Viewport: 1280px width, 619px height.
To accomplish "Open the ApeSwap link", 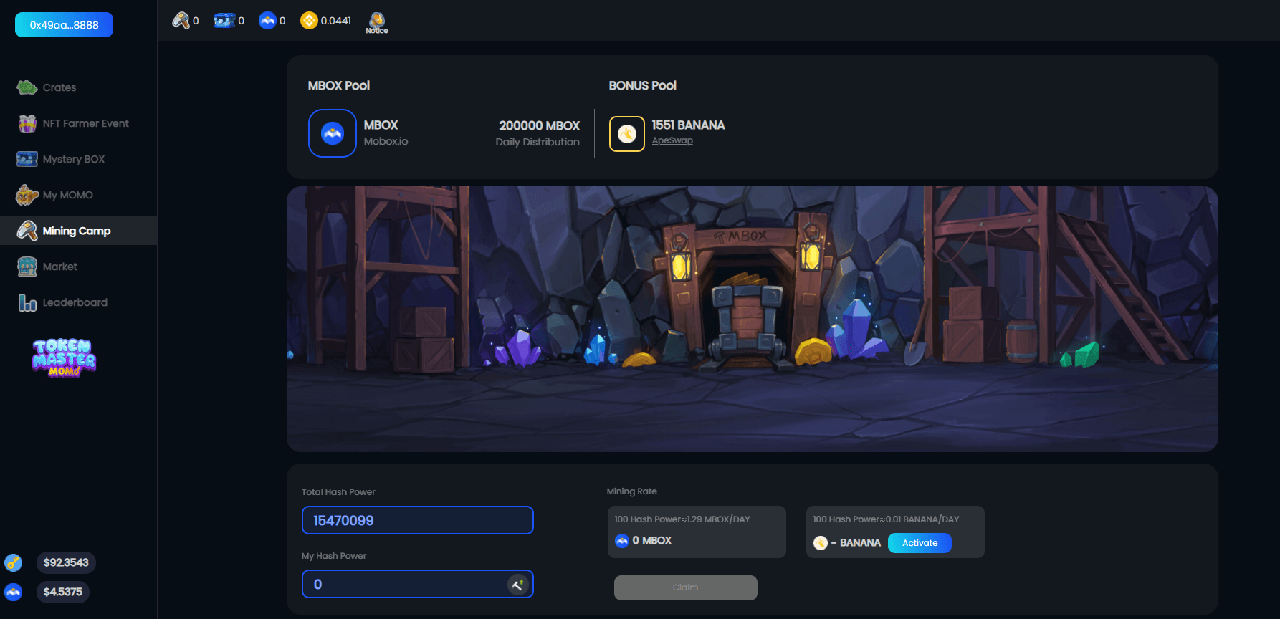I will (x=672, y=141).
